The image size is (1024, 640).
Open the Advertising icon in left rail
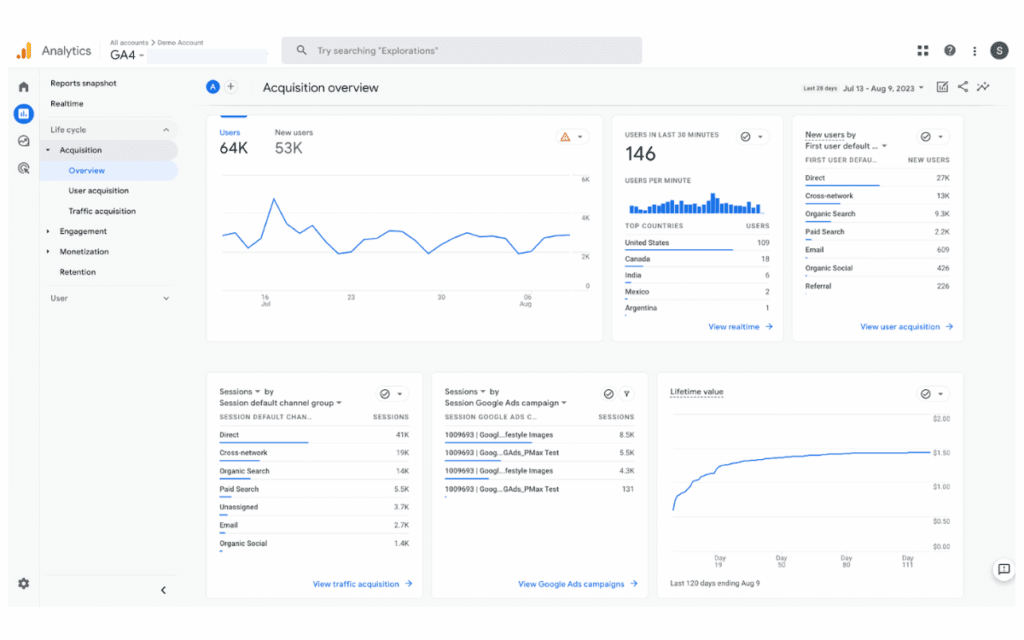(x=23, y=168)
